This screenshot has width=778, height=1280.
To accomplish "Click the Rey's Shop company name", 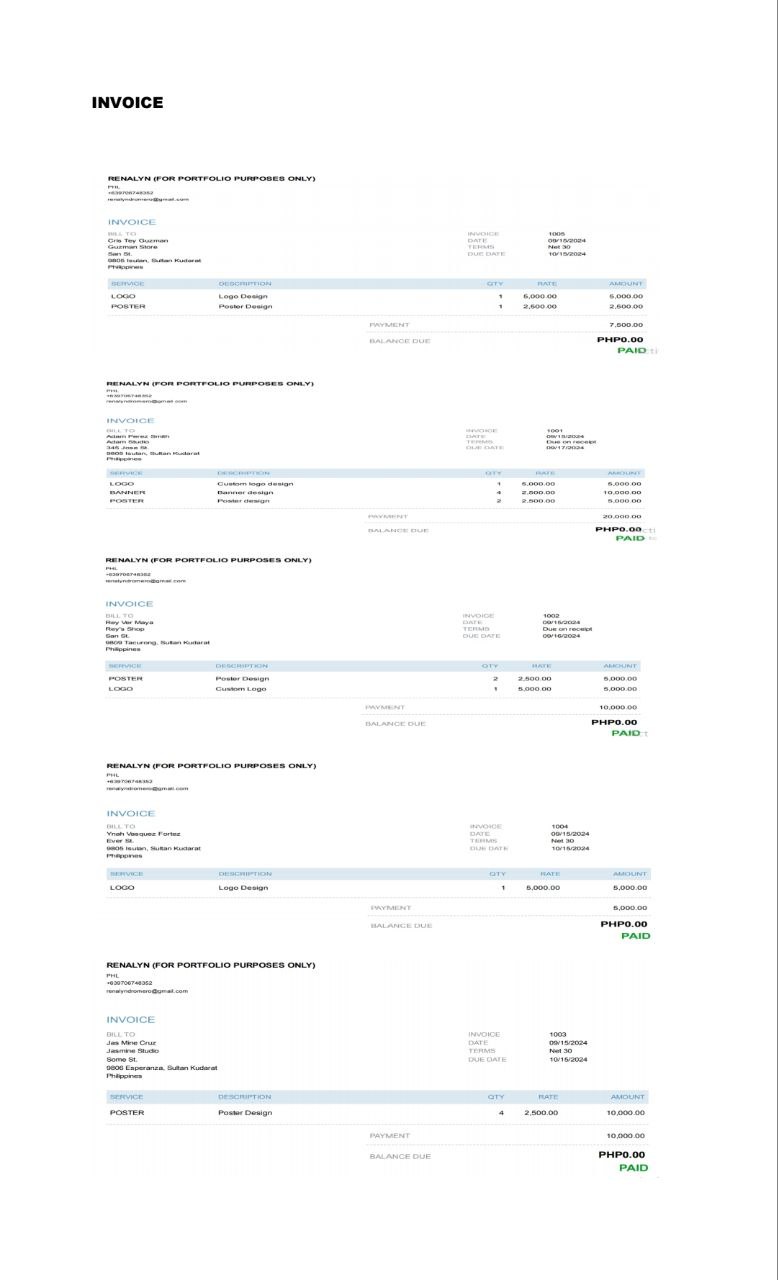I will pyautogui.click(x=125, y=629).
